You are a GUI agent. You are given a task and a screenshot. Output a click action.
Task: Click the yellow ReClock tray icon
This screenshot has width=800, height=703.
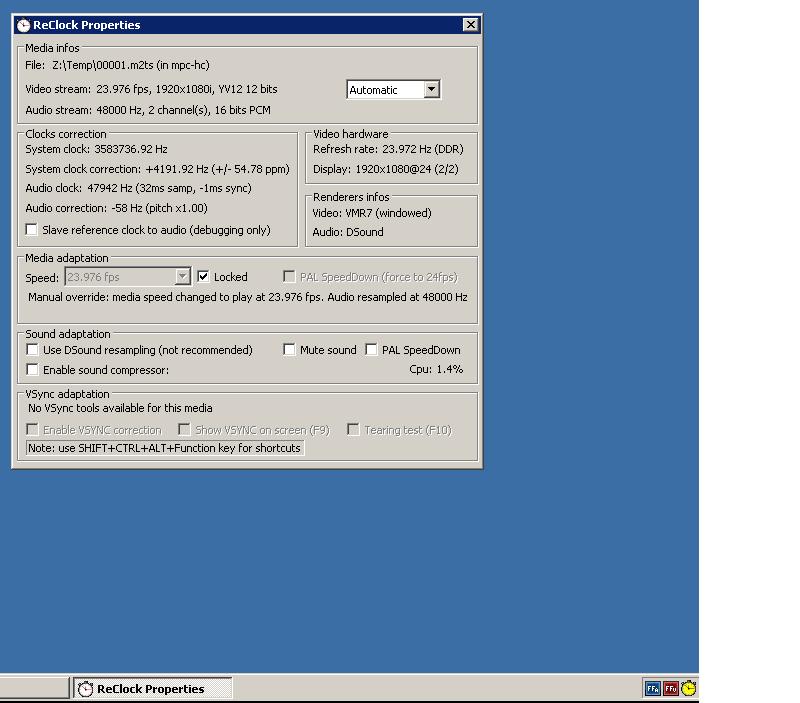pos(688,689)
